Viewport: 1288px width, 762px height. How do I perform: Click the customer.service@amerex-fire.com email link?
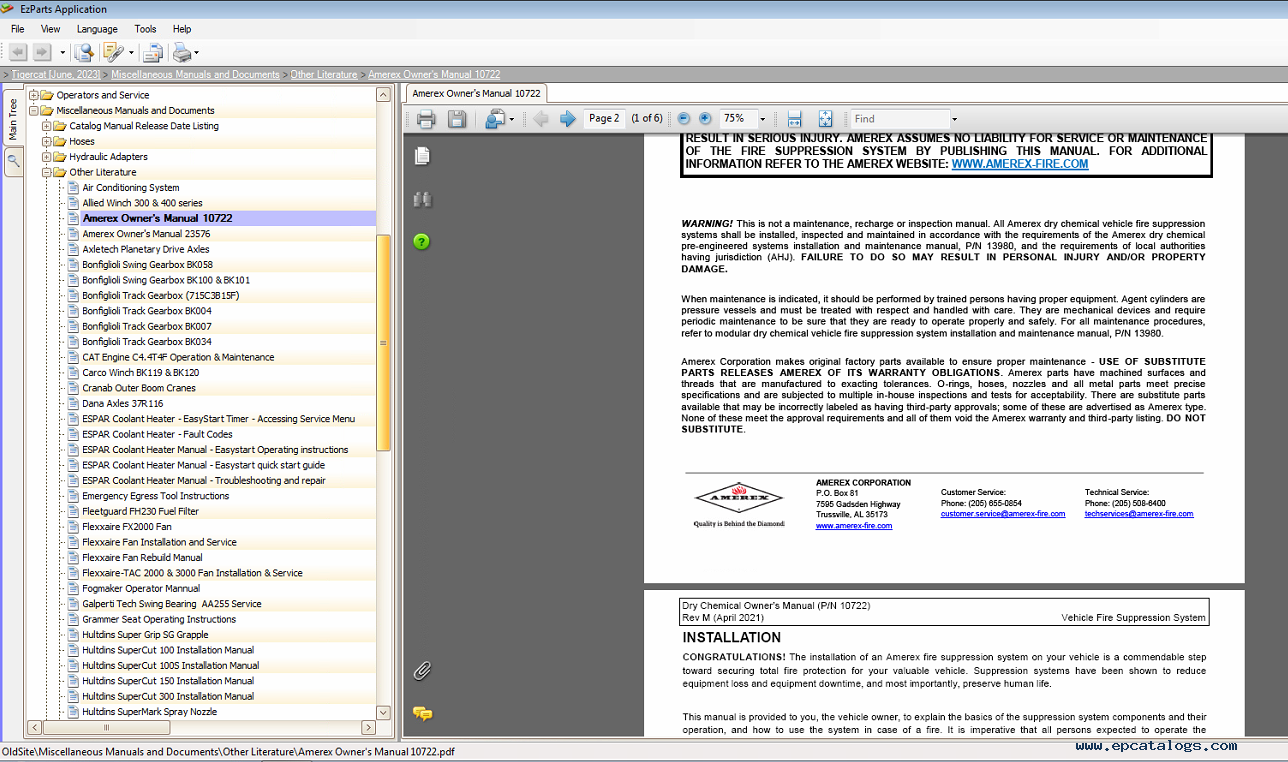click(1003, 514)
